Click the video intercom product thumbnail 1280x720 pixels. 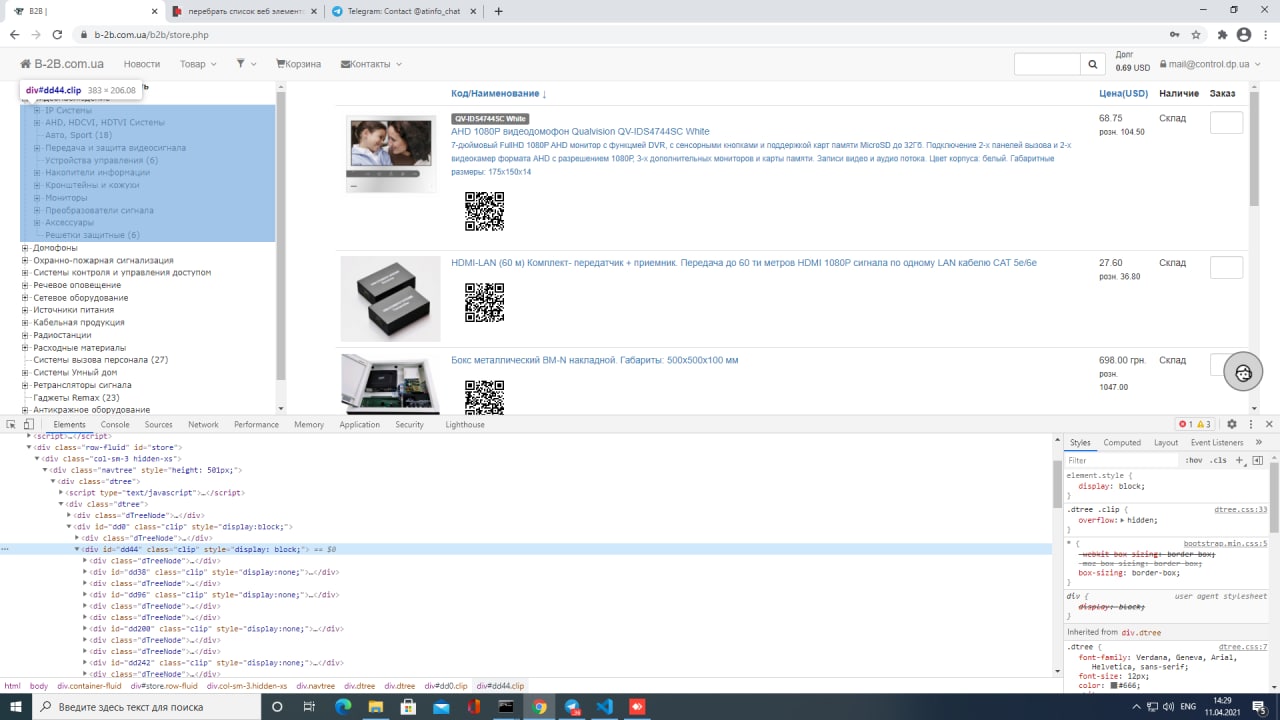click(391, 154)
